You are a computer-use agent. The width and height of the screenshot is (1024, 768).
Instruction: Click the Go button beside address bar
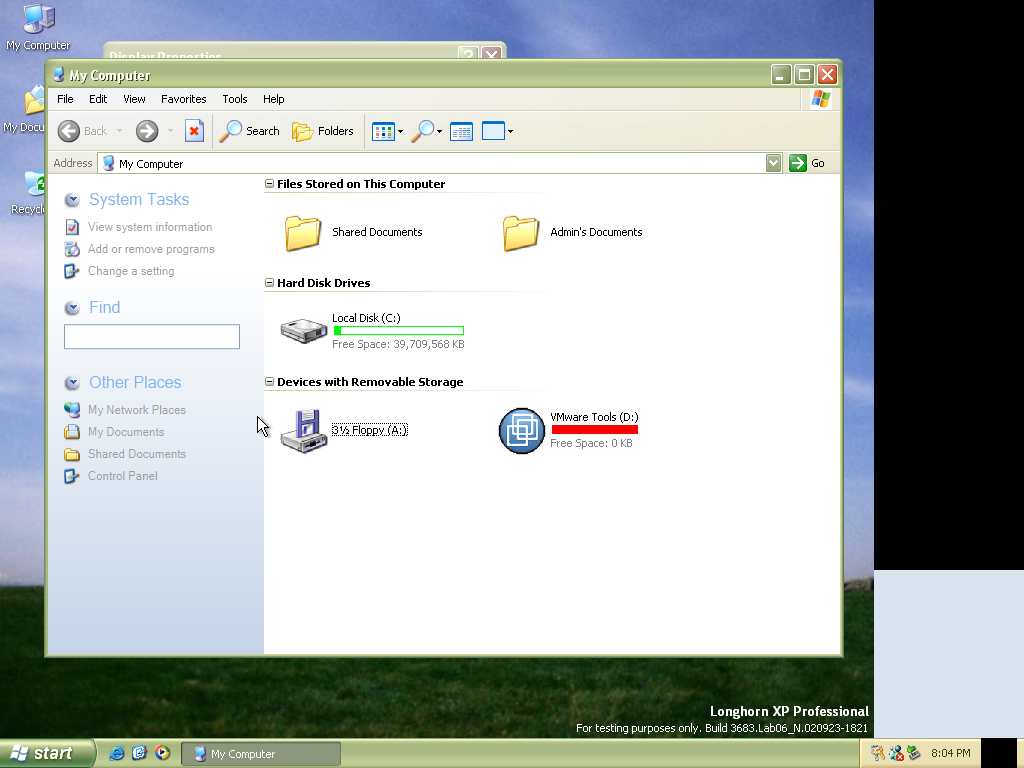tap(808, 163)
